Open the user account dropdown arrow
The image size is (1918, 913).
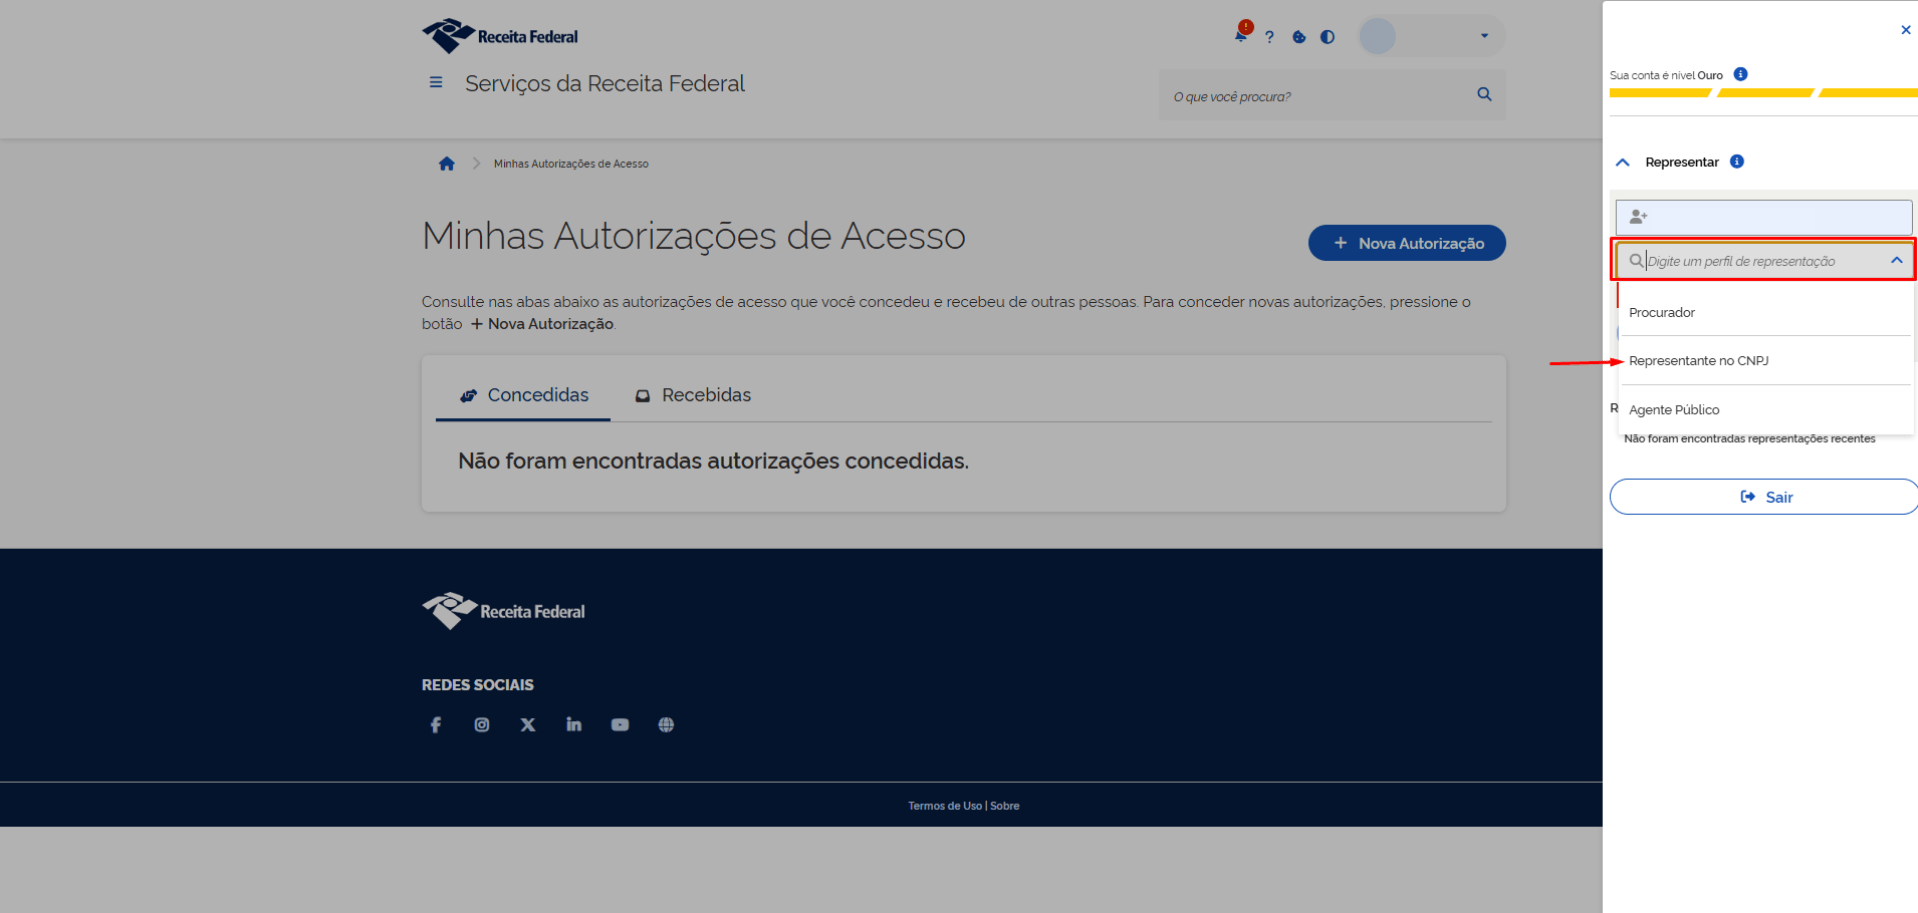[x=1484, y=36]
